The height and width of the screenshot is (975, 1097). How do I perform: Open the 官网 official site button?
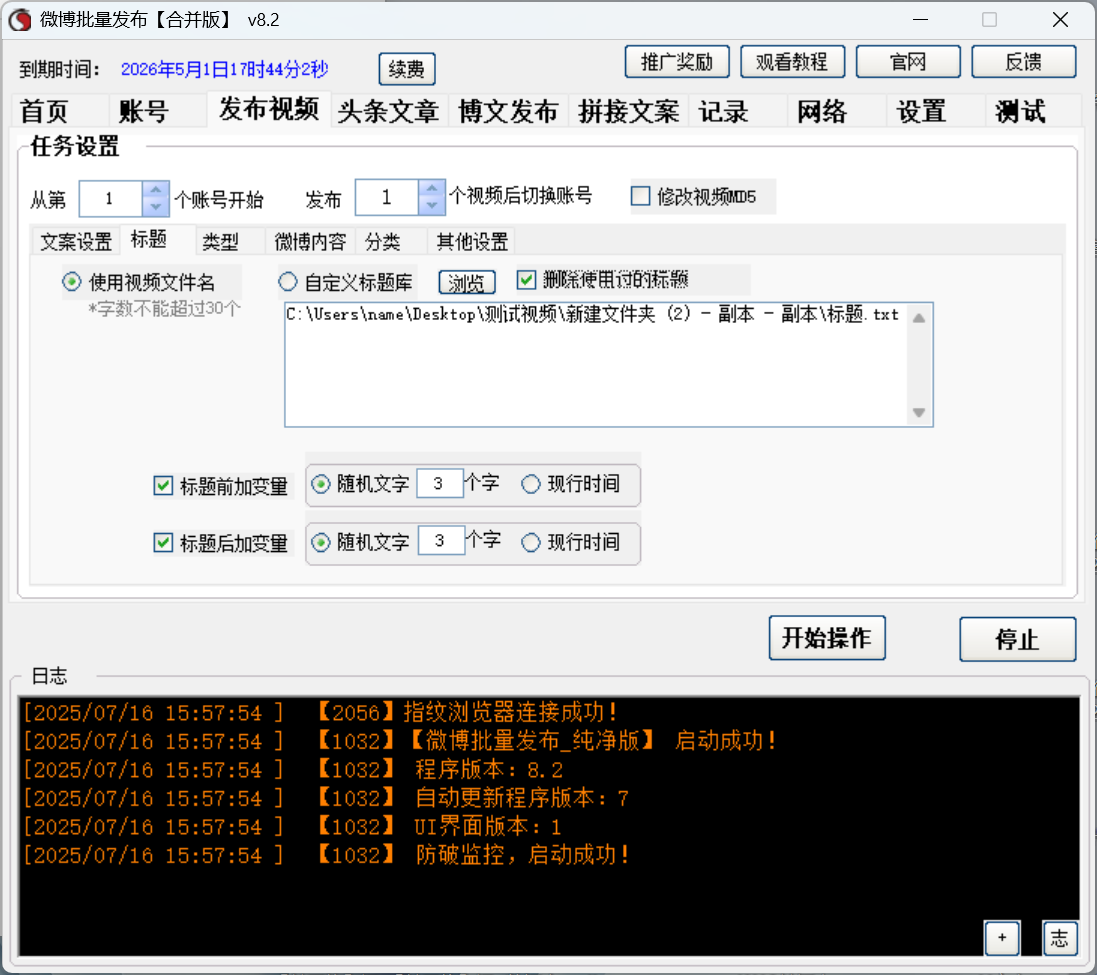pyautogui.click(x=907, y=62)
